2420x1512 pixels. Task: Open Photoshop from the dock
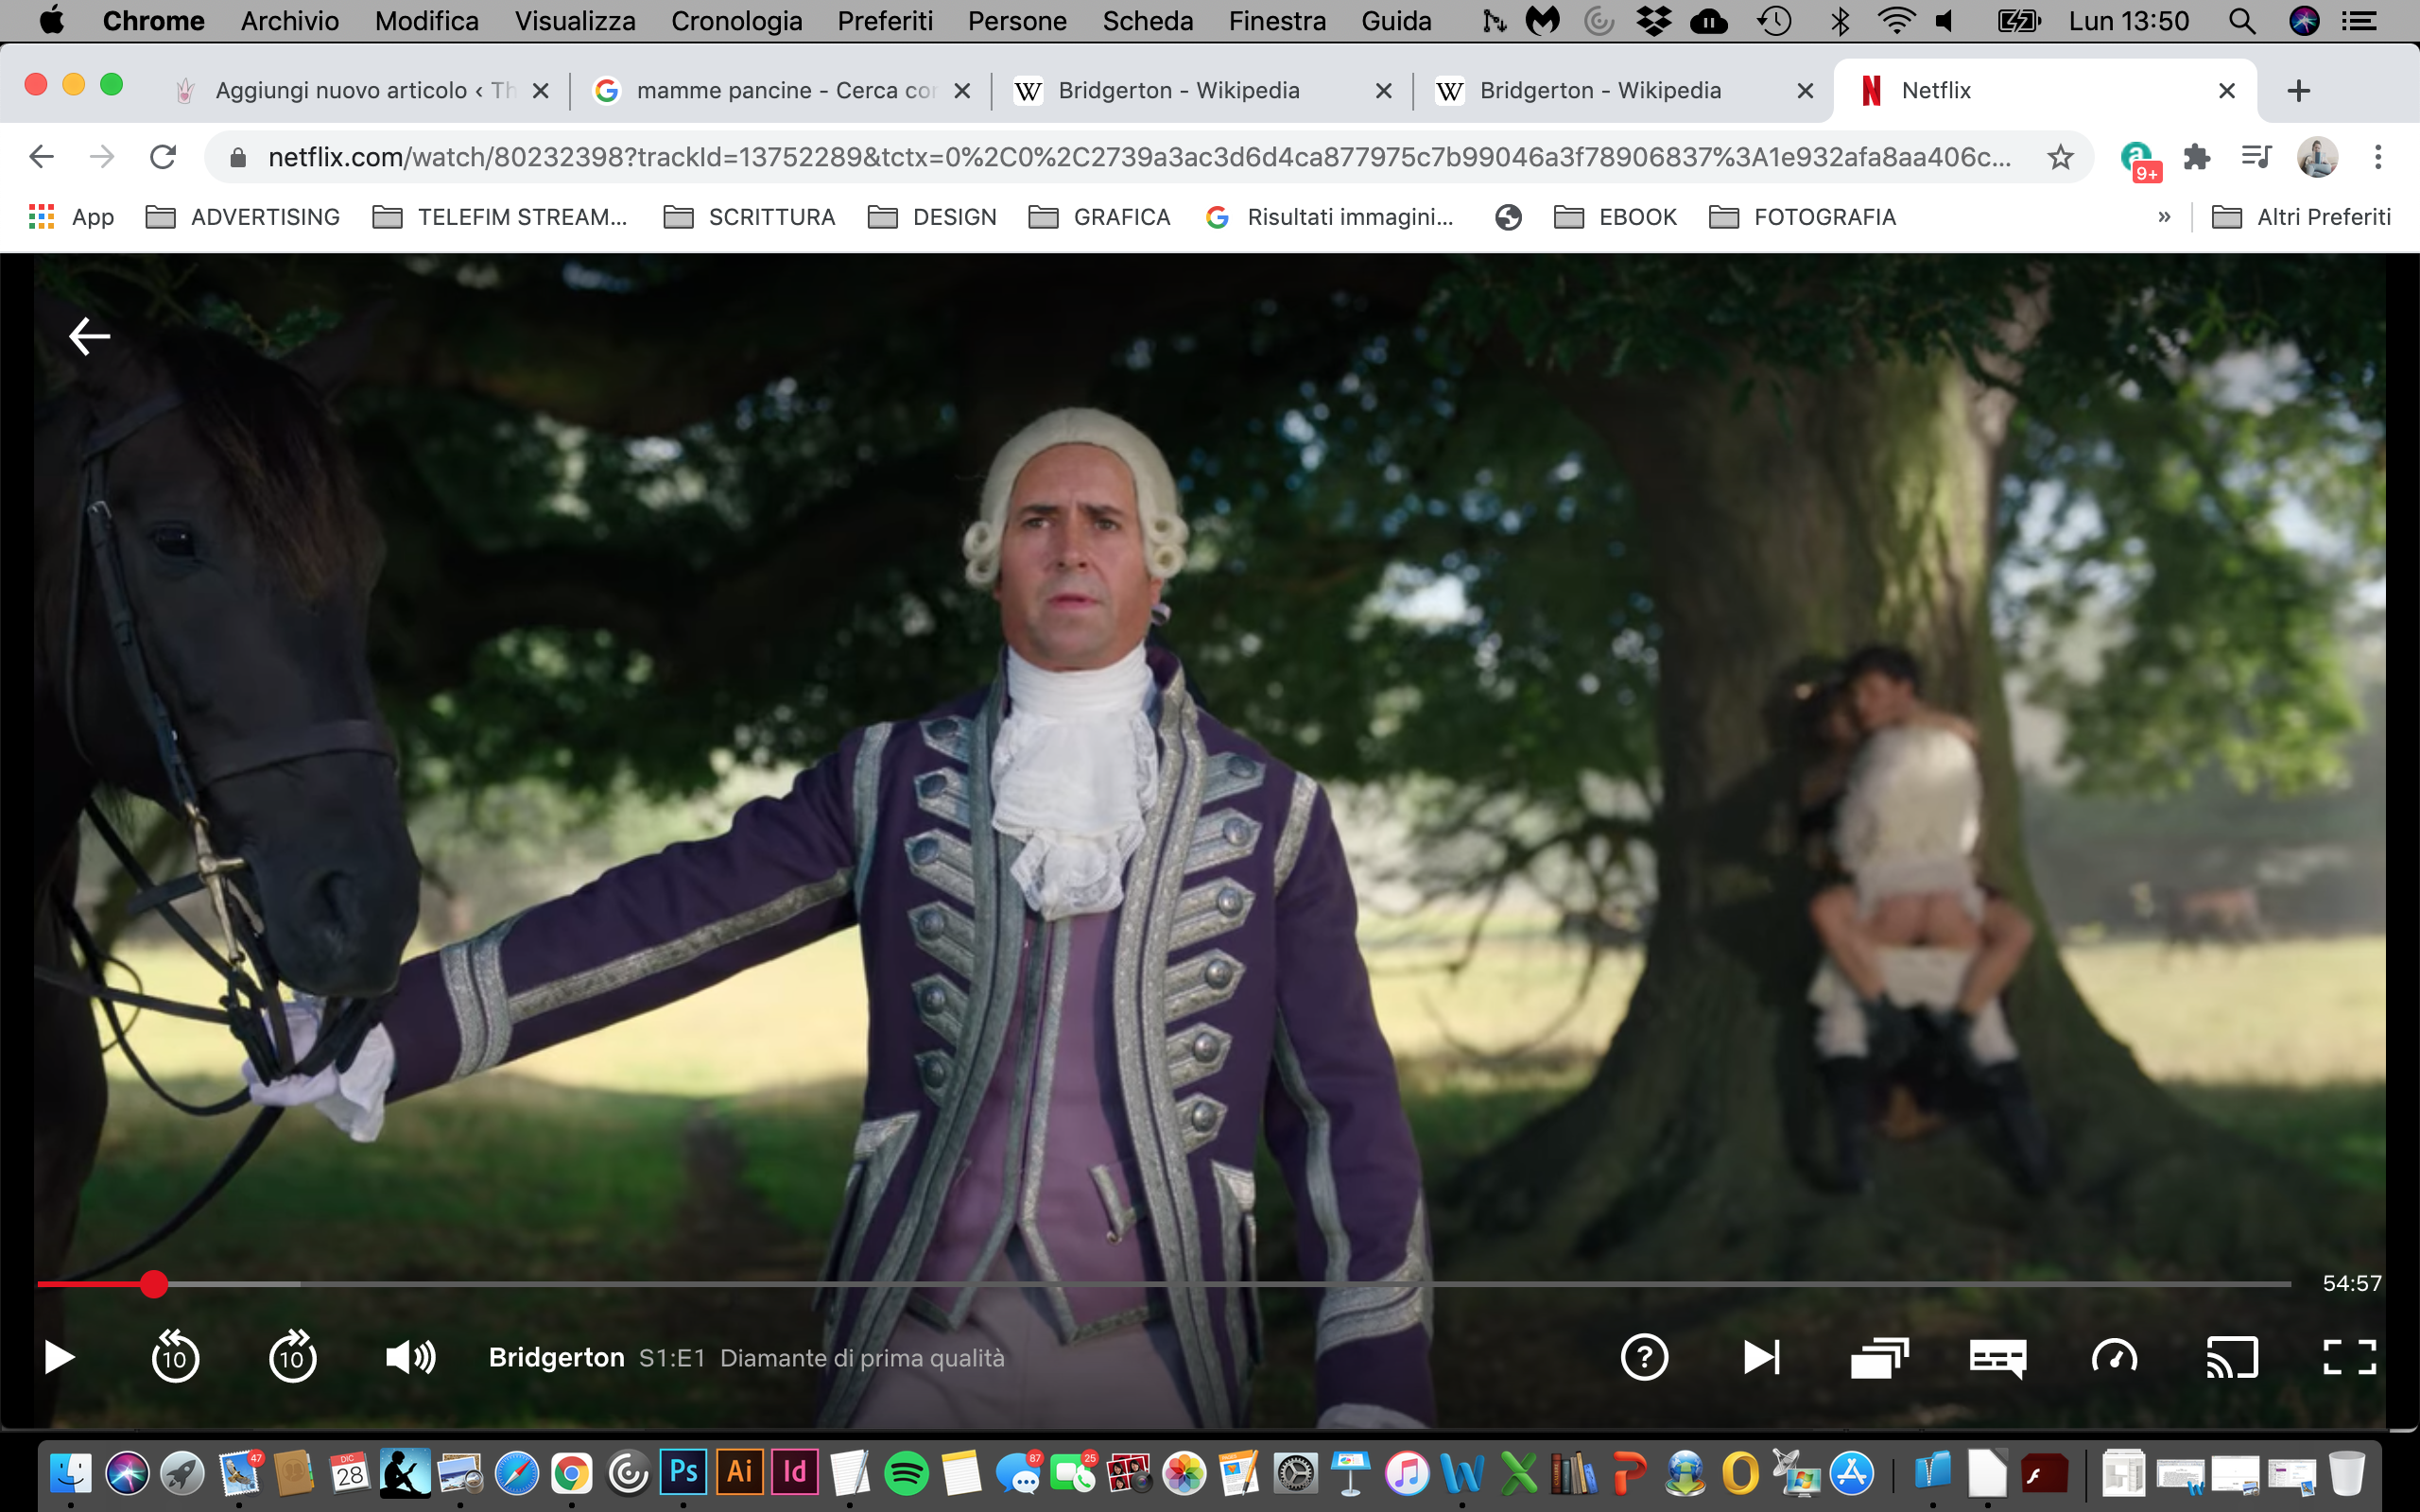[684, 1472]
